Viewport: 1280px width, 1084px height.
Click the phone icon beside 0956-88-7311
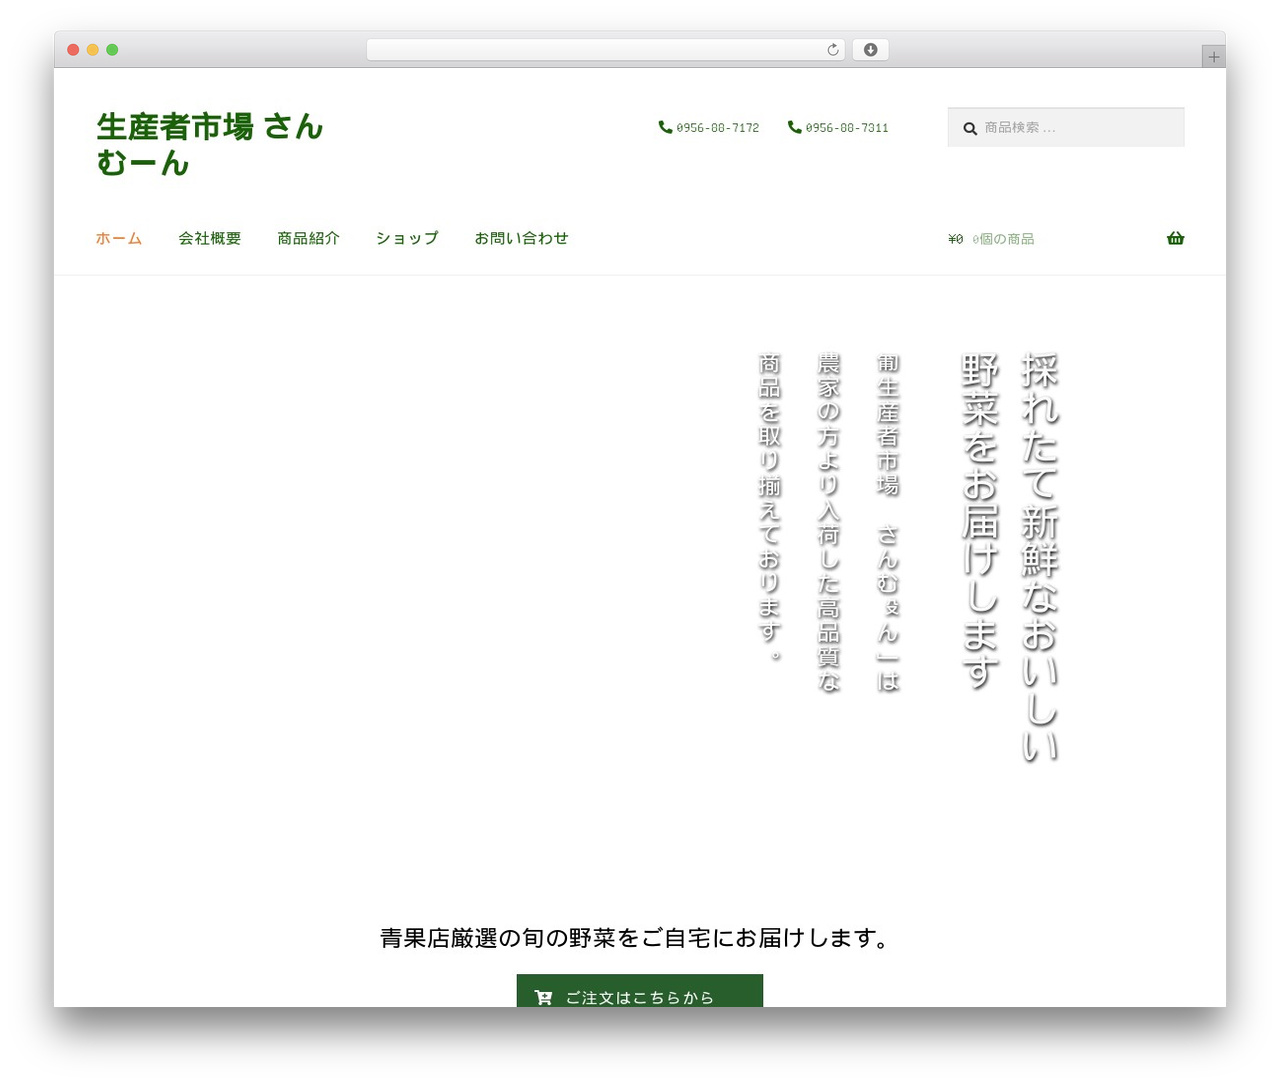coord(794,127)
